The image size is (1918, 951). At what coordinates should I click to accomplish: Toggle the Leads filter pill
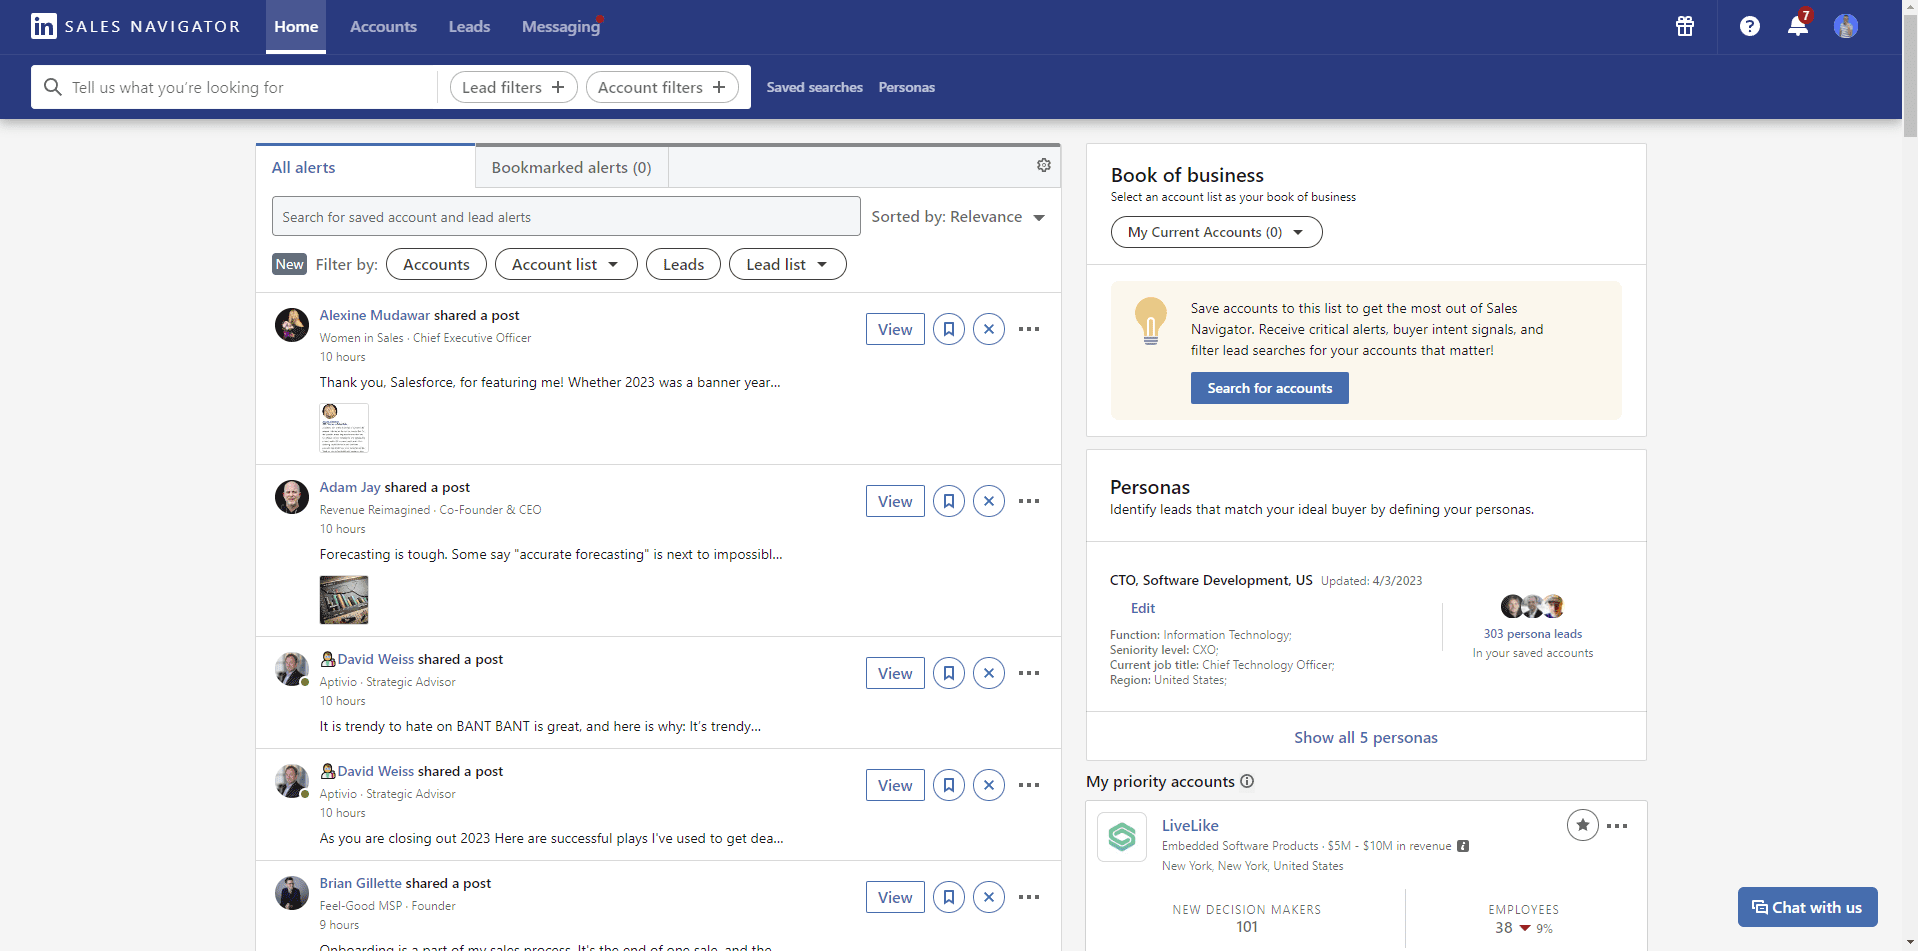pos(683,264)
